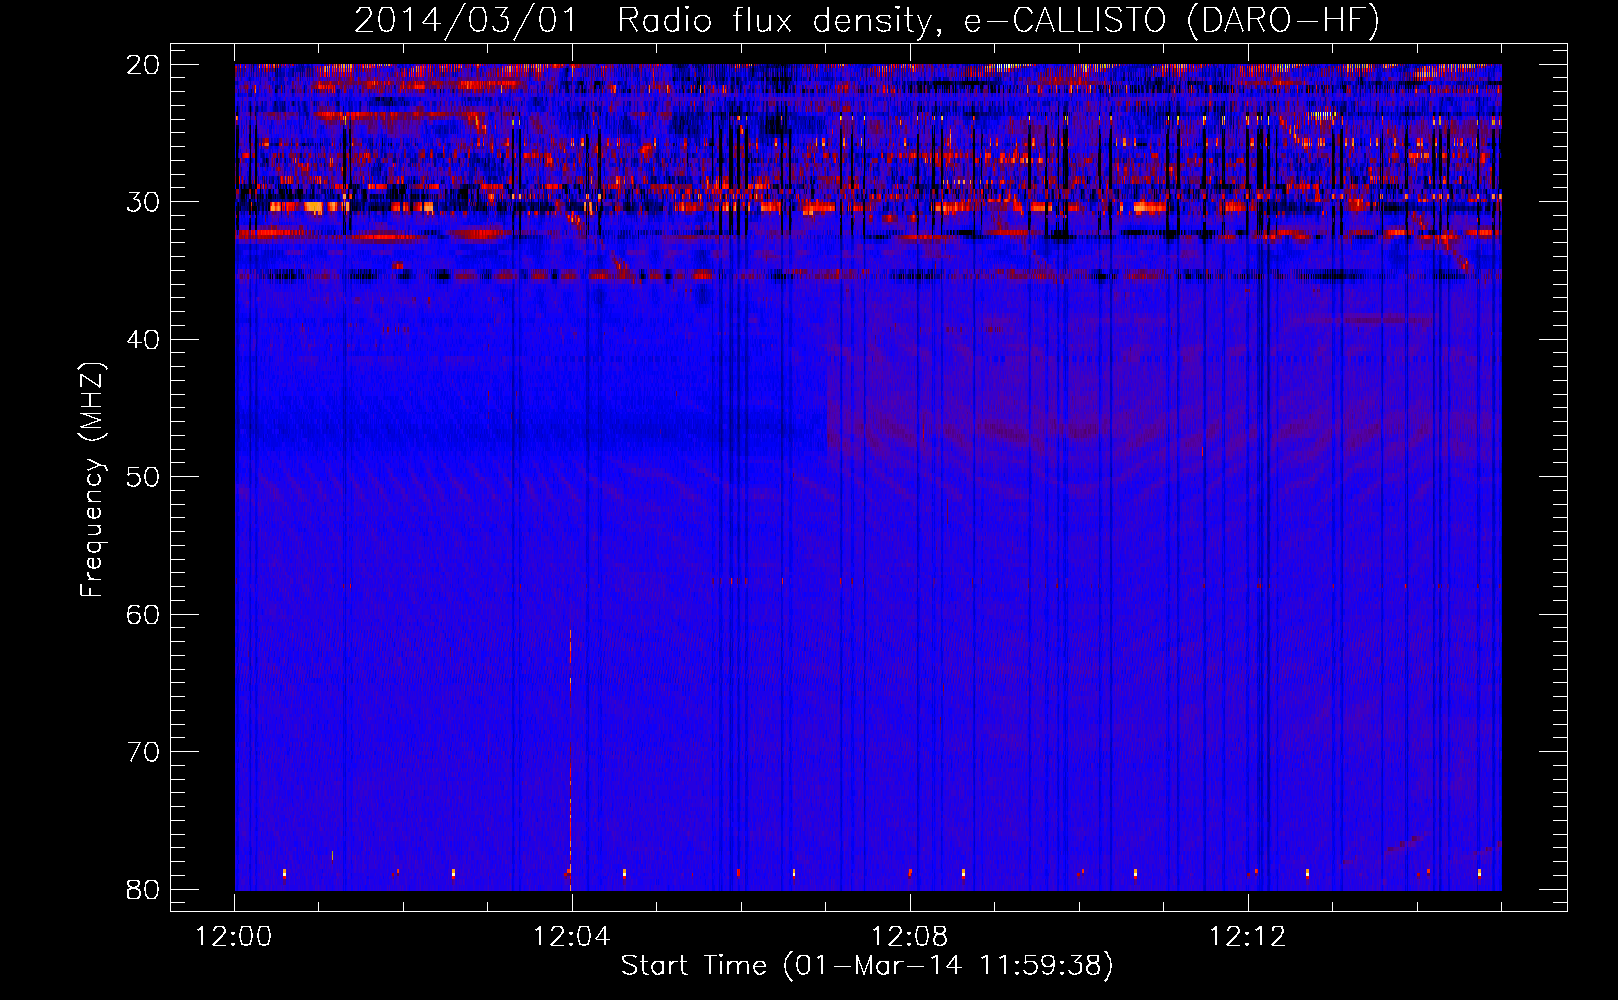Click the plot title "2014/03/01 Radio flux density, e-CALLISTO (DARO-HF)"
The image size is (1618, 1000).
(x=867, y=21)
